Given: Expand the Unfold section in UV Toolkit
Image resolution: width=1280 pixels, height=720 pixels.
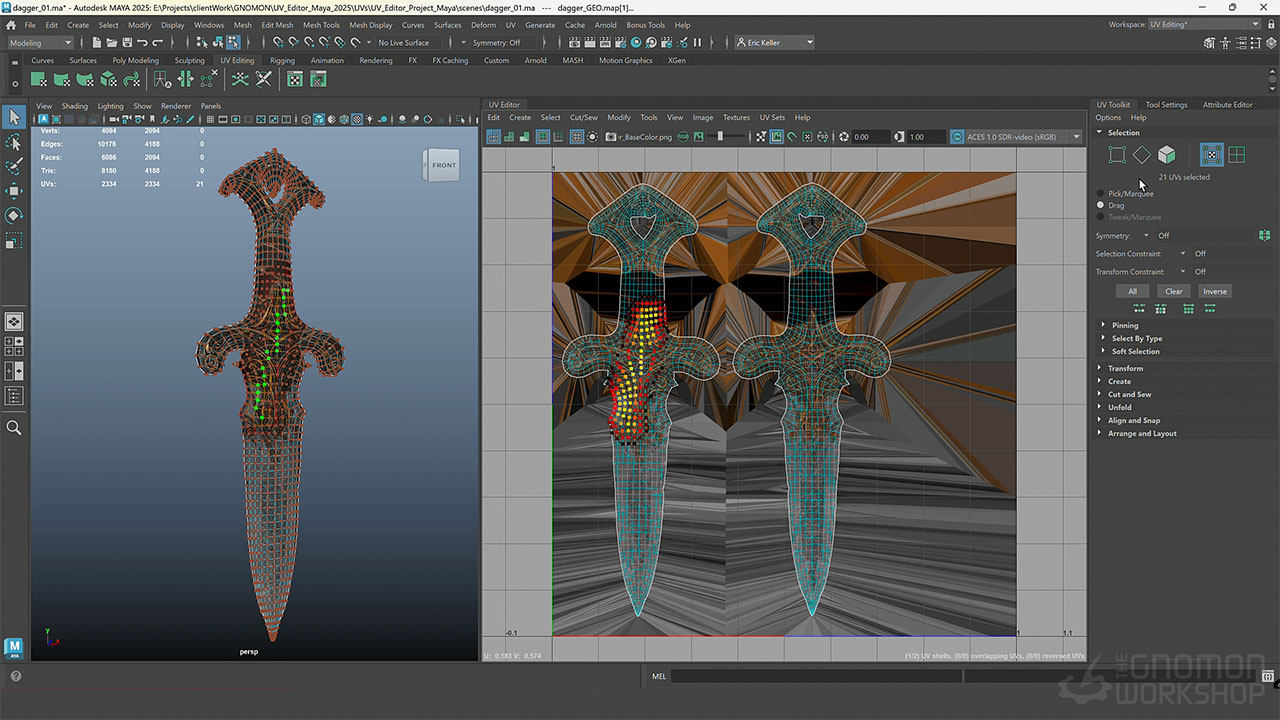Looking at the screenshot, I should tap(1120, 408).
